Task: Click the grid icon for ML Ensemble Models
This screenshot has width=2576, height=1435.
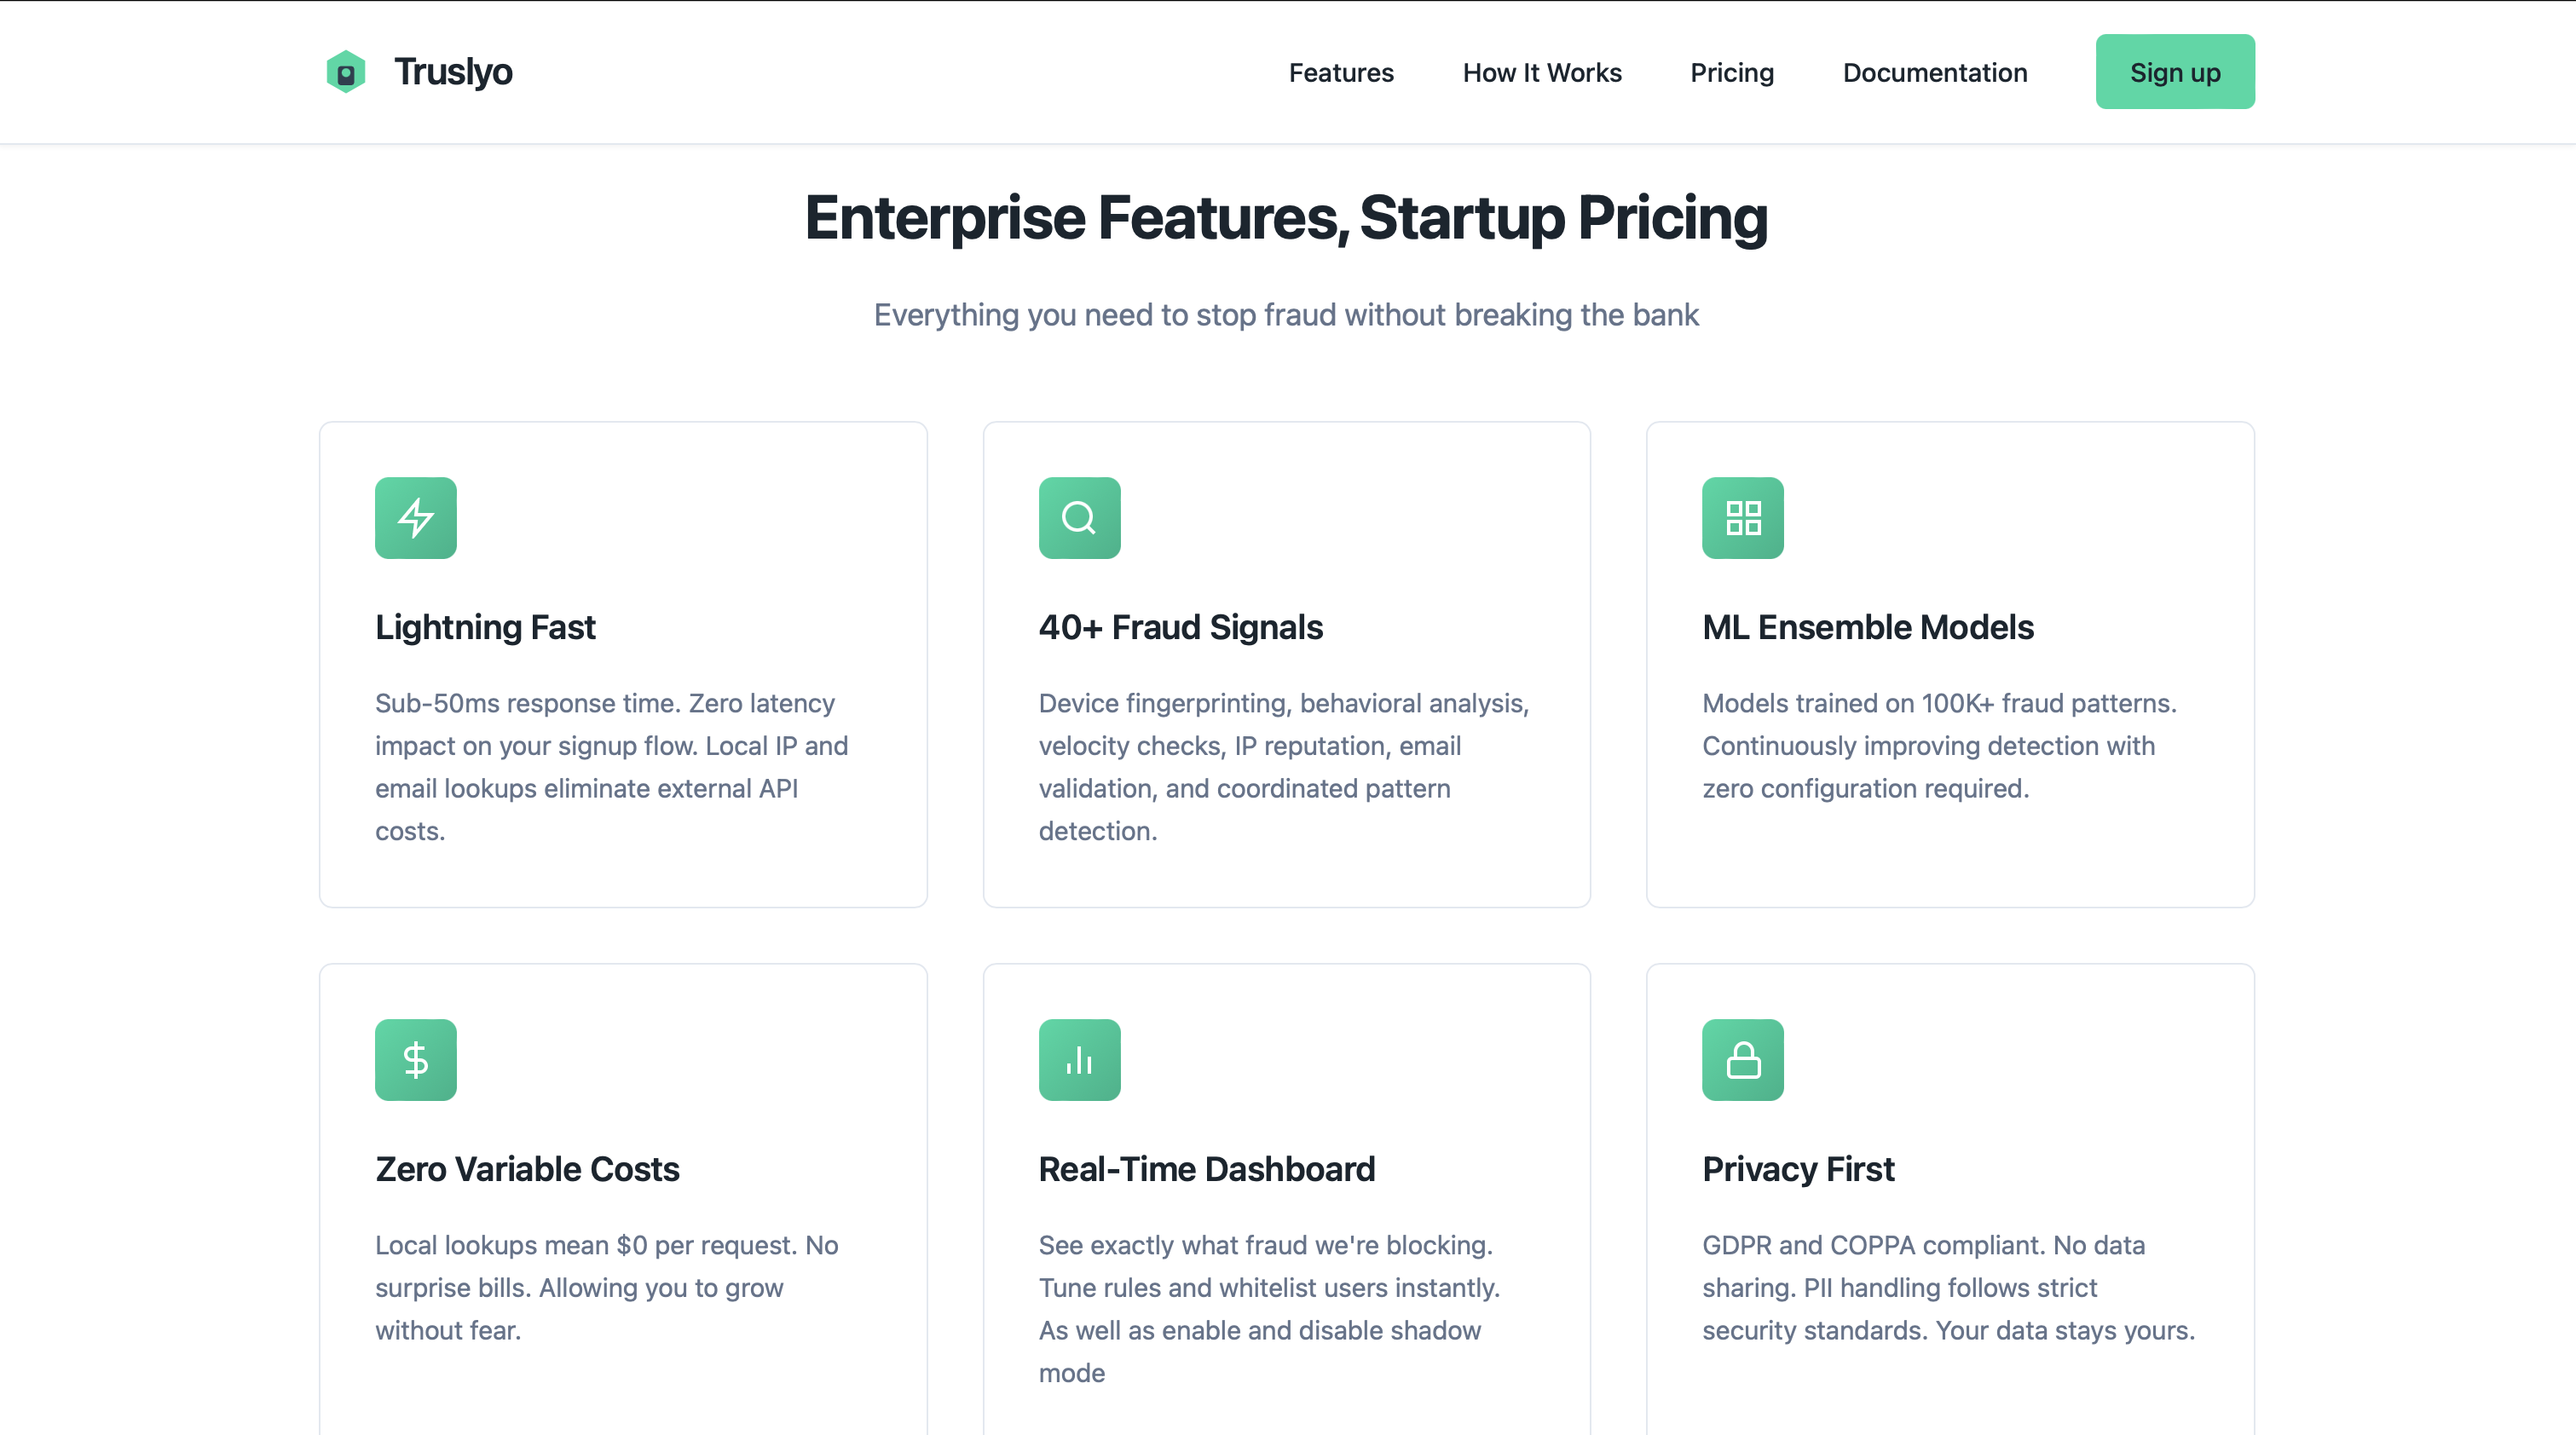Action: pyautogui.click(x=1742, y=518)
